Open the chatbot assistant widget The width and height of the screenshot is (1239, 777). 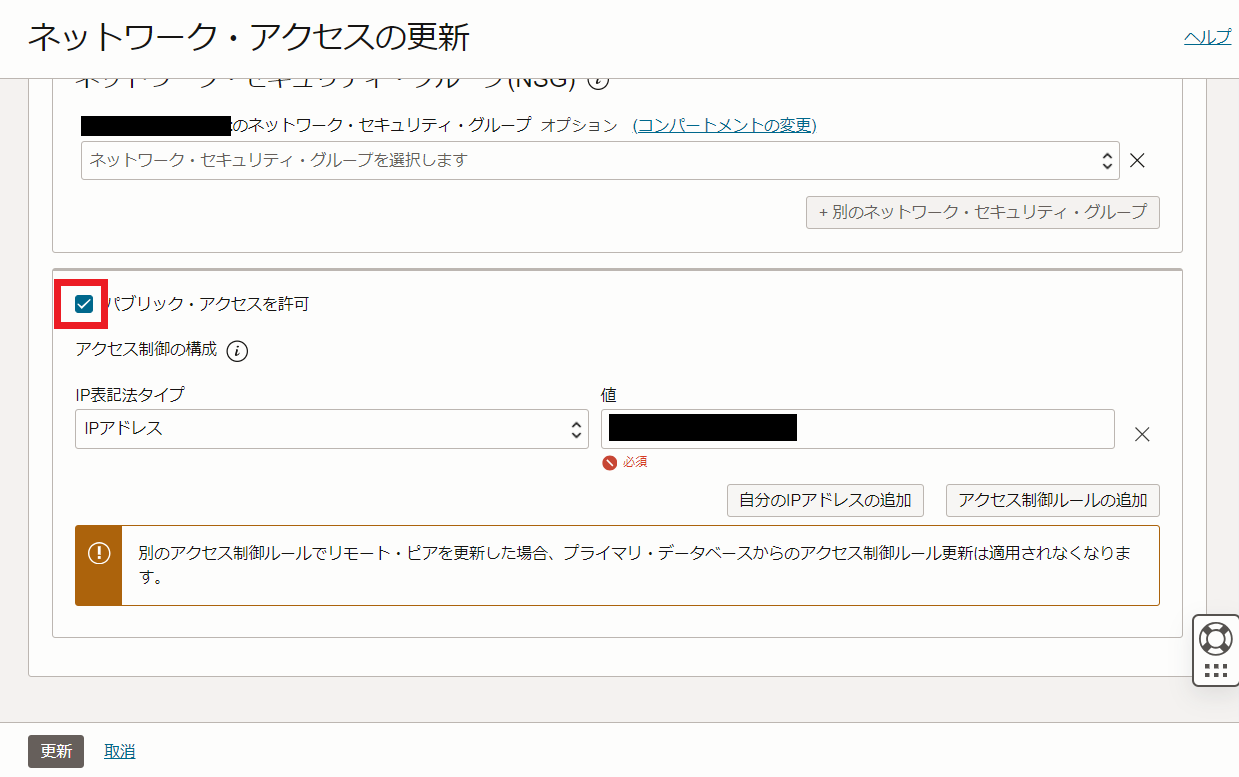tap(1214, 637)
